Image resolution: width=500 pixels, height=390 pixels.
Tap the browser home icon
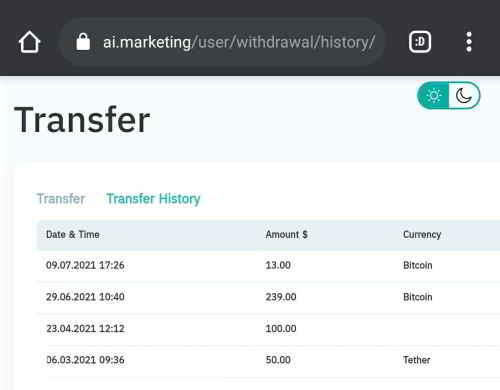[x=29, y=42]
